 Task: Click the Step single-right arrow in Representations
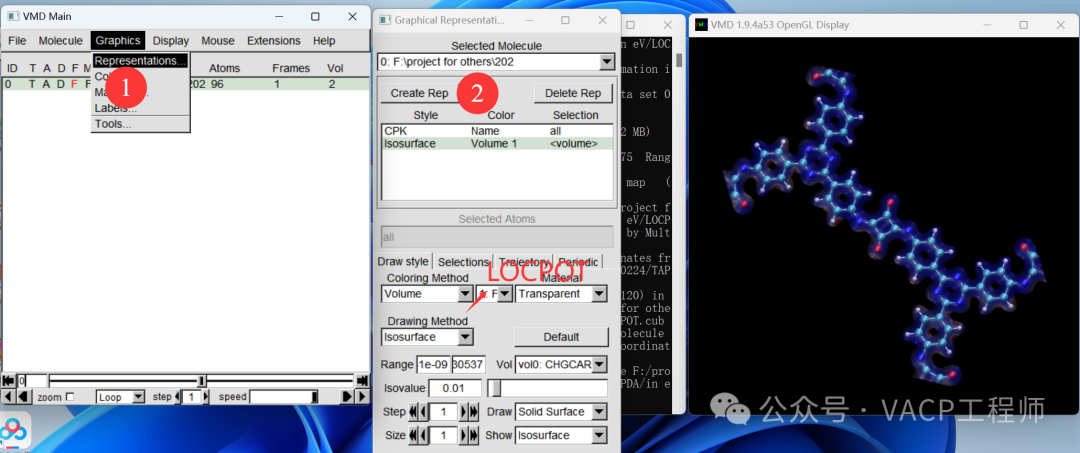coord(464,412)
